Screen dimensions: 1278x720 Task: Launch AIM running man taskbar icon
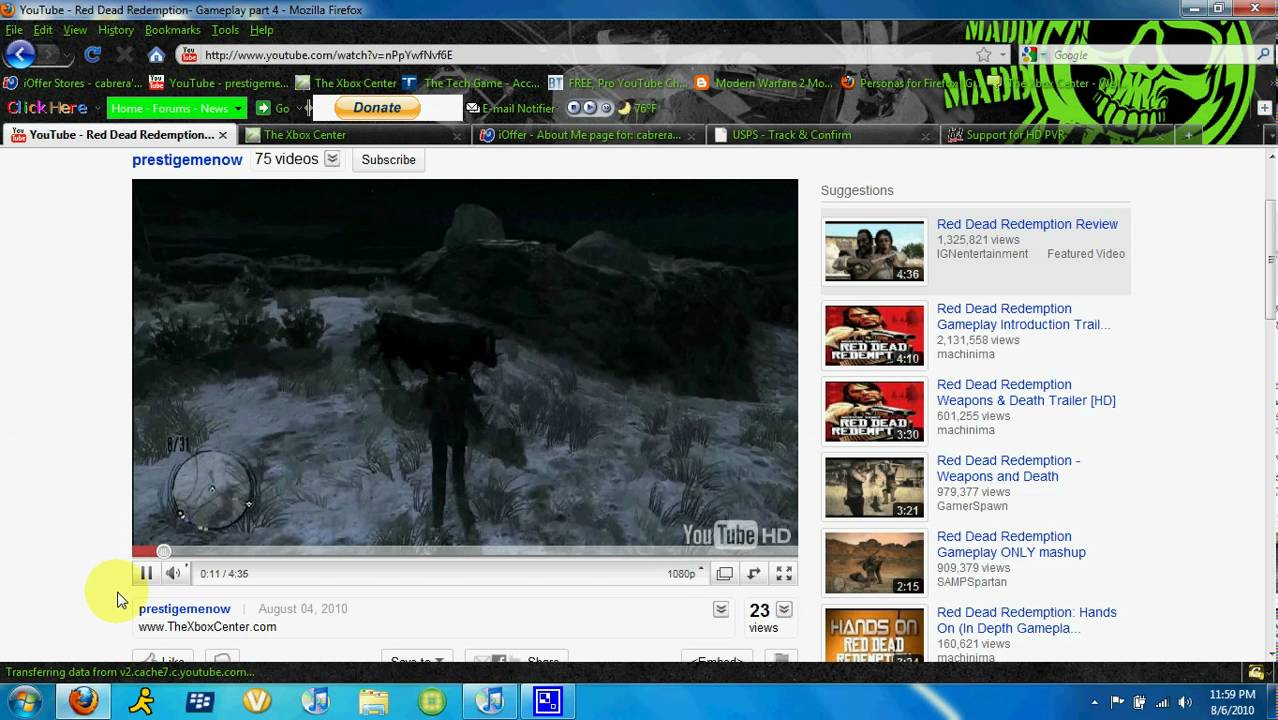coord(141,701)
